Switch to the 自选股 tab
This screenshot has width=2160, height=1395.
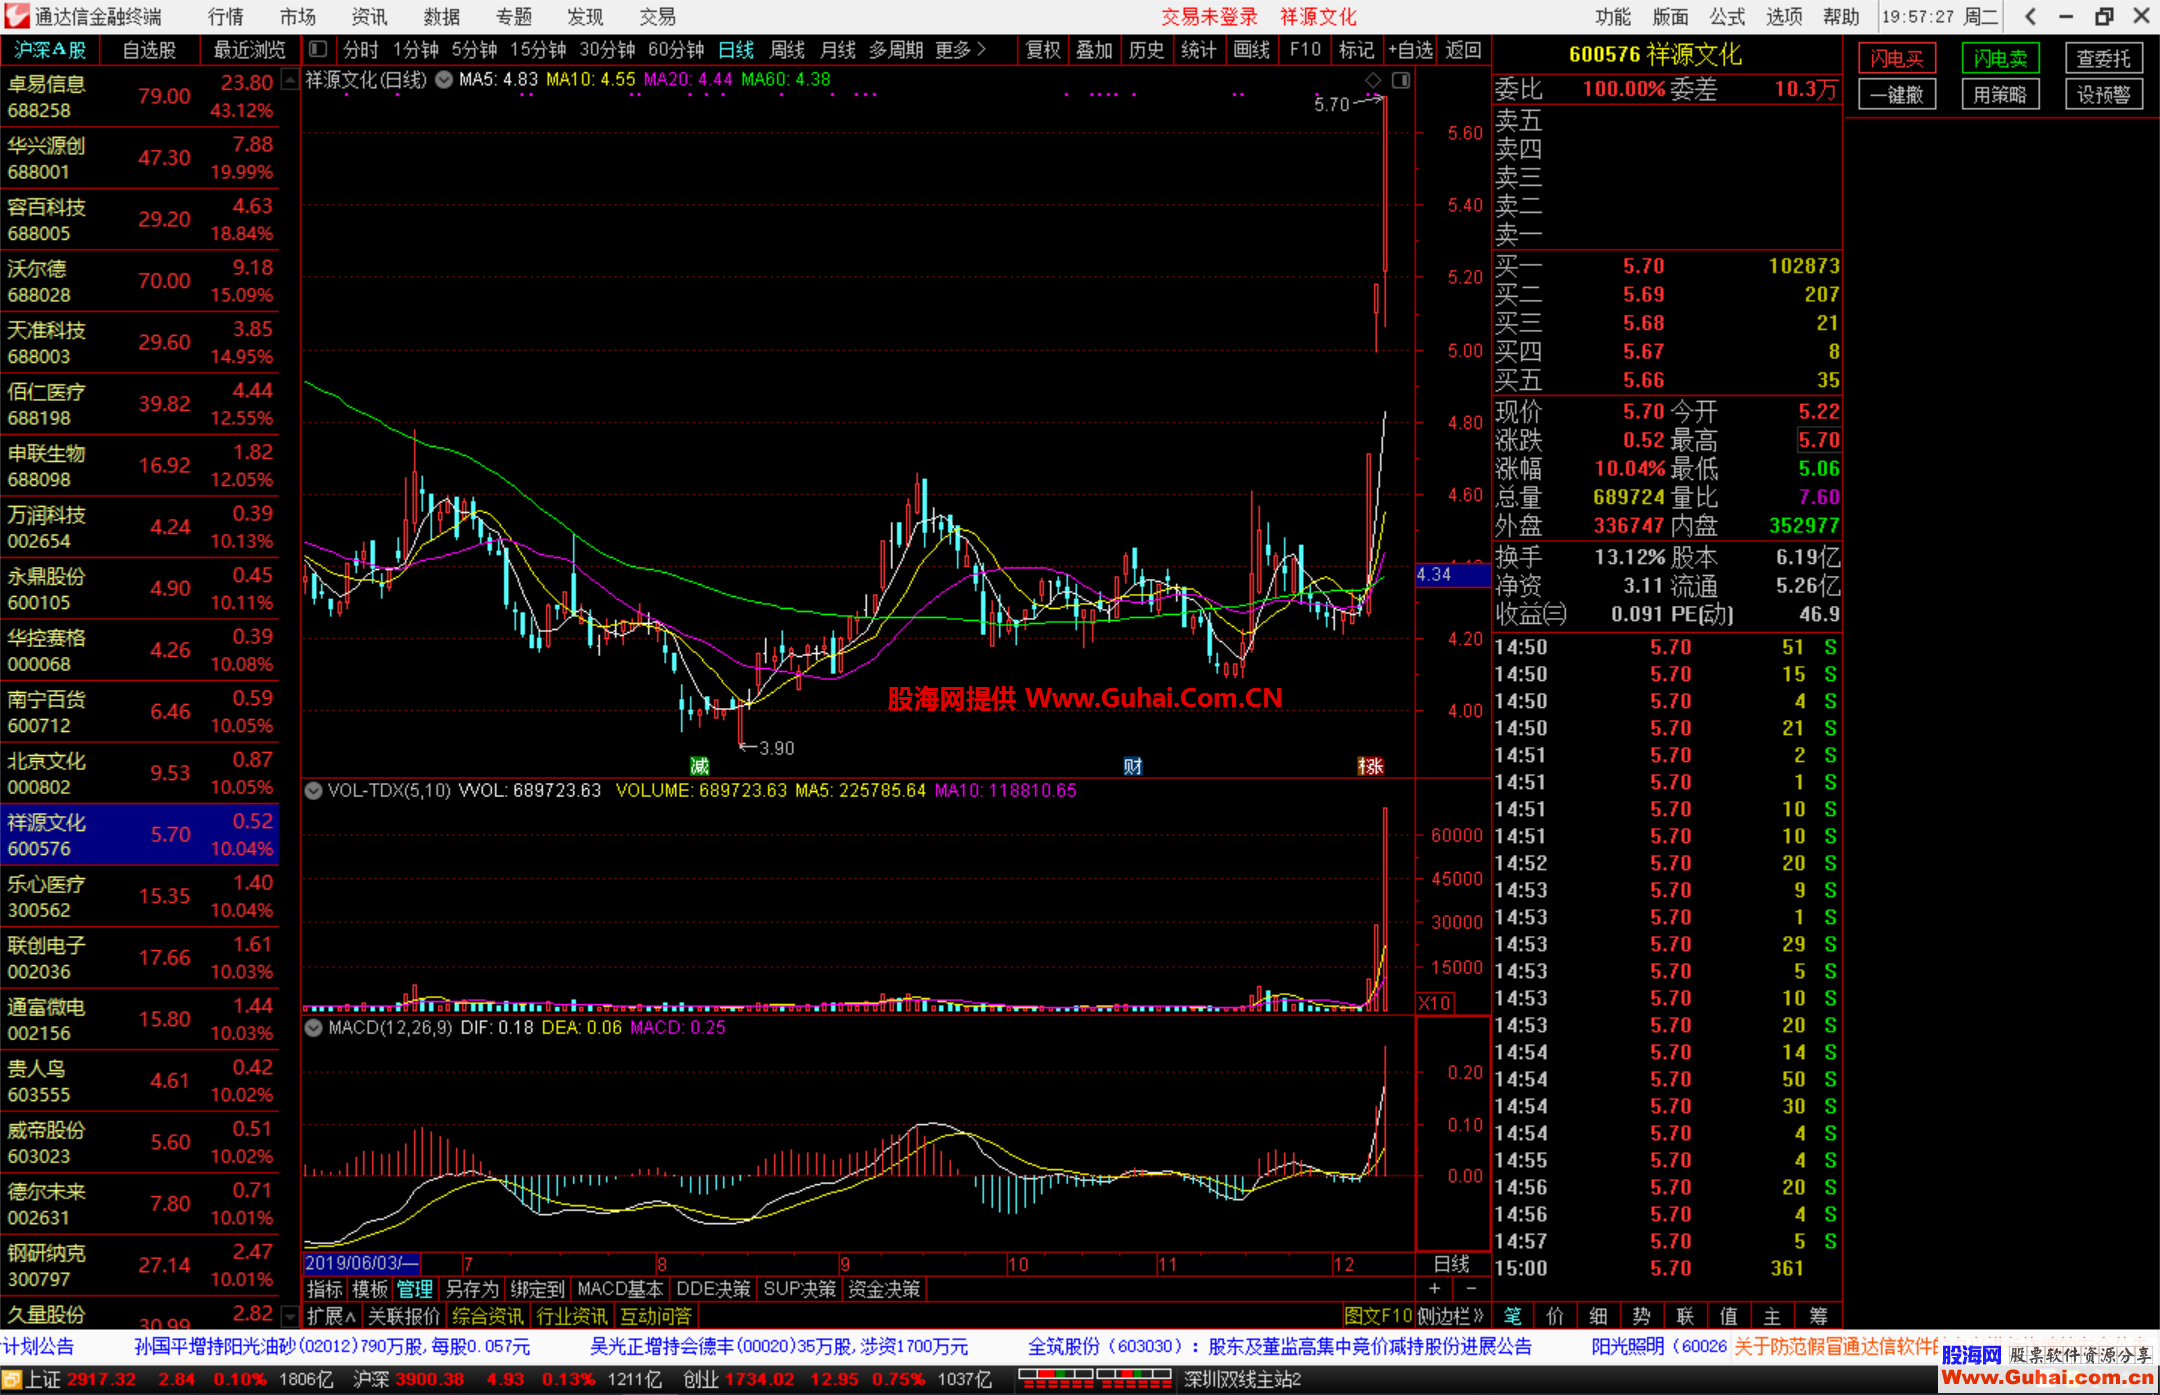click(x=149, y=49)
